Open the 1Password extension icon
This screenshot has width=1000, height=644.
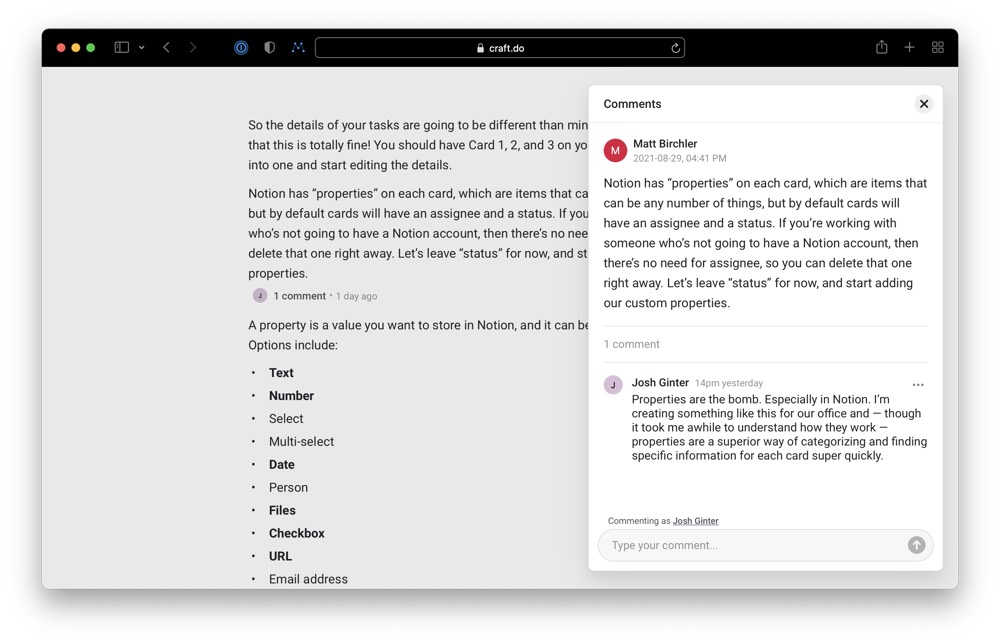click(241, 47)
